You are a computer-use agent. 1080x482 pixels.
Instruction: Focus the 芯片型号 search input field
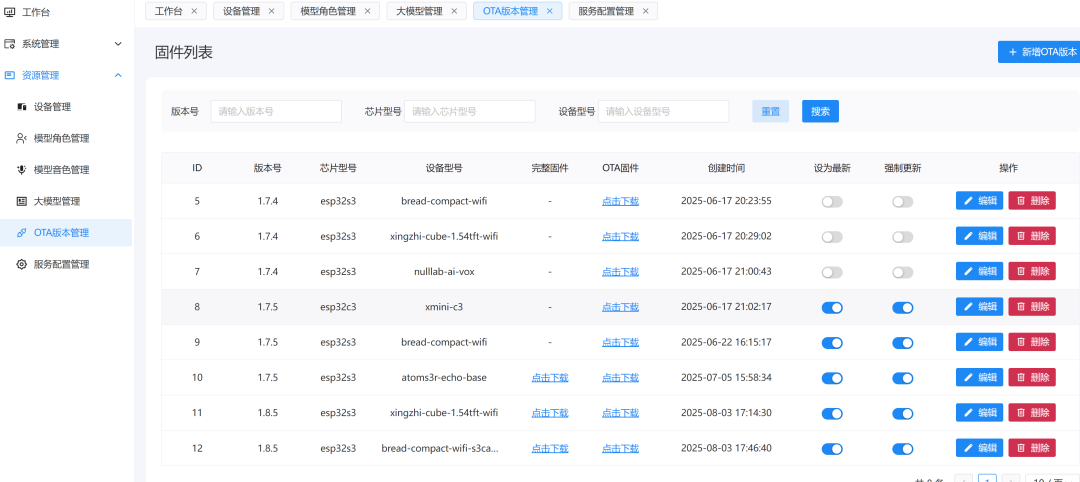469,112
